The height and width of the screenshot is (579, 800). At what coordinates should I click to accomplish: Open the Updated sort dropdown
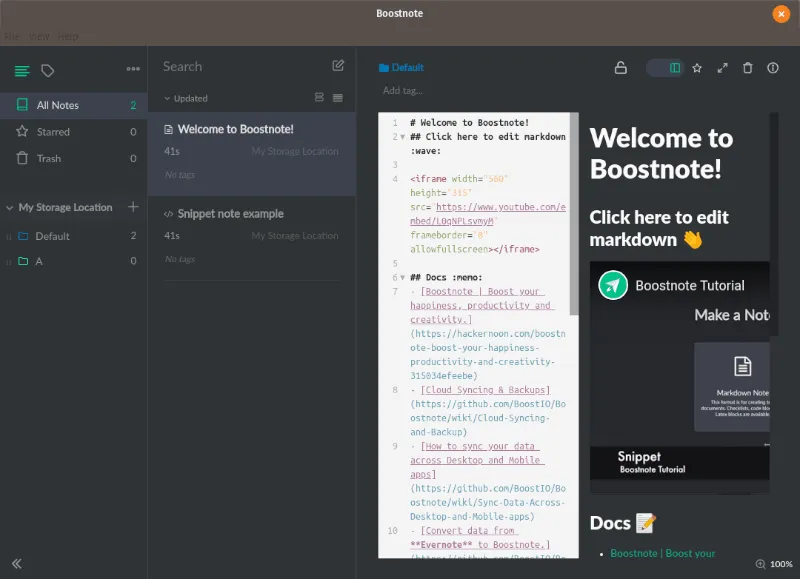pyautogui.click(x=186, y=98)
